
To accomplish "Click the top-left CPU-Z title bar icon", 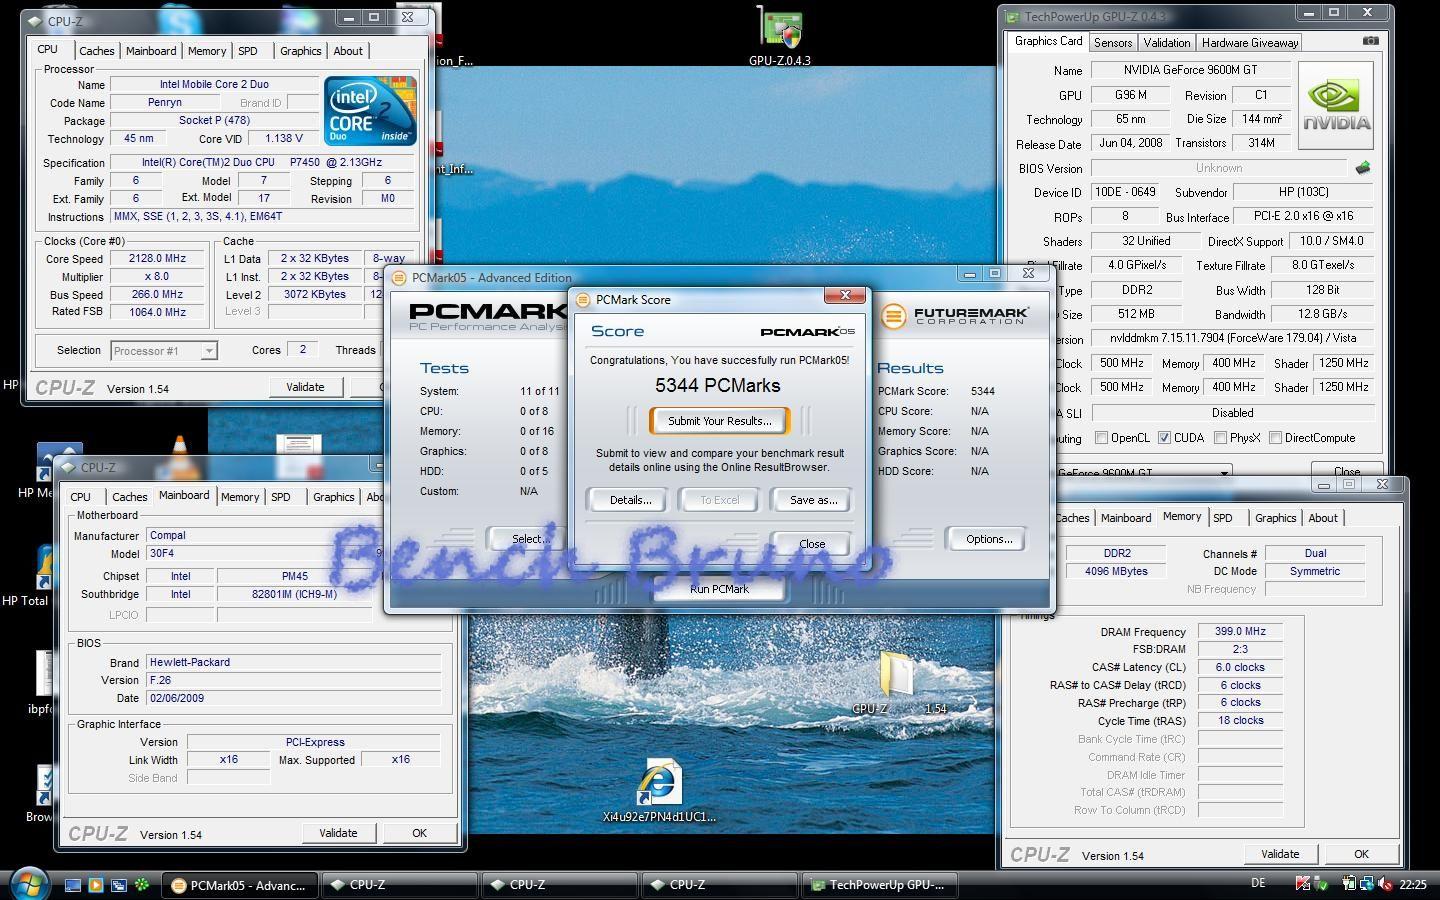I will (36, 21).
